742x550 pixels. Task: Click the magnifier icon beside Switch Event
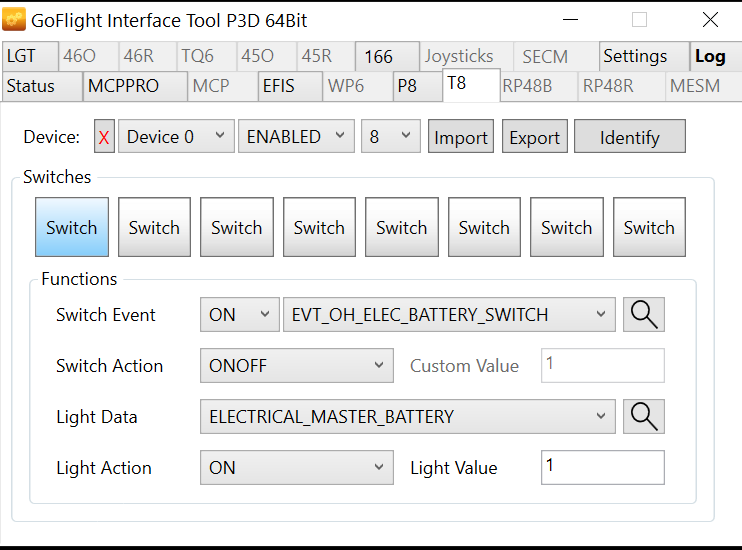644,314
